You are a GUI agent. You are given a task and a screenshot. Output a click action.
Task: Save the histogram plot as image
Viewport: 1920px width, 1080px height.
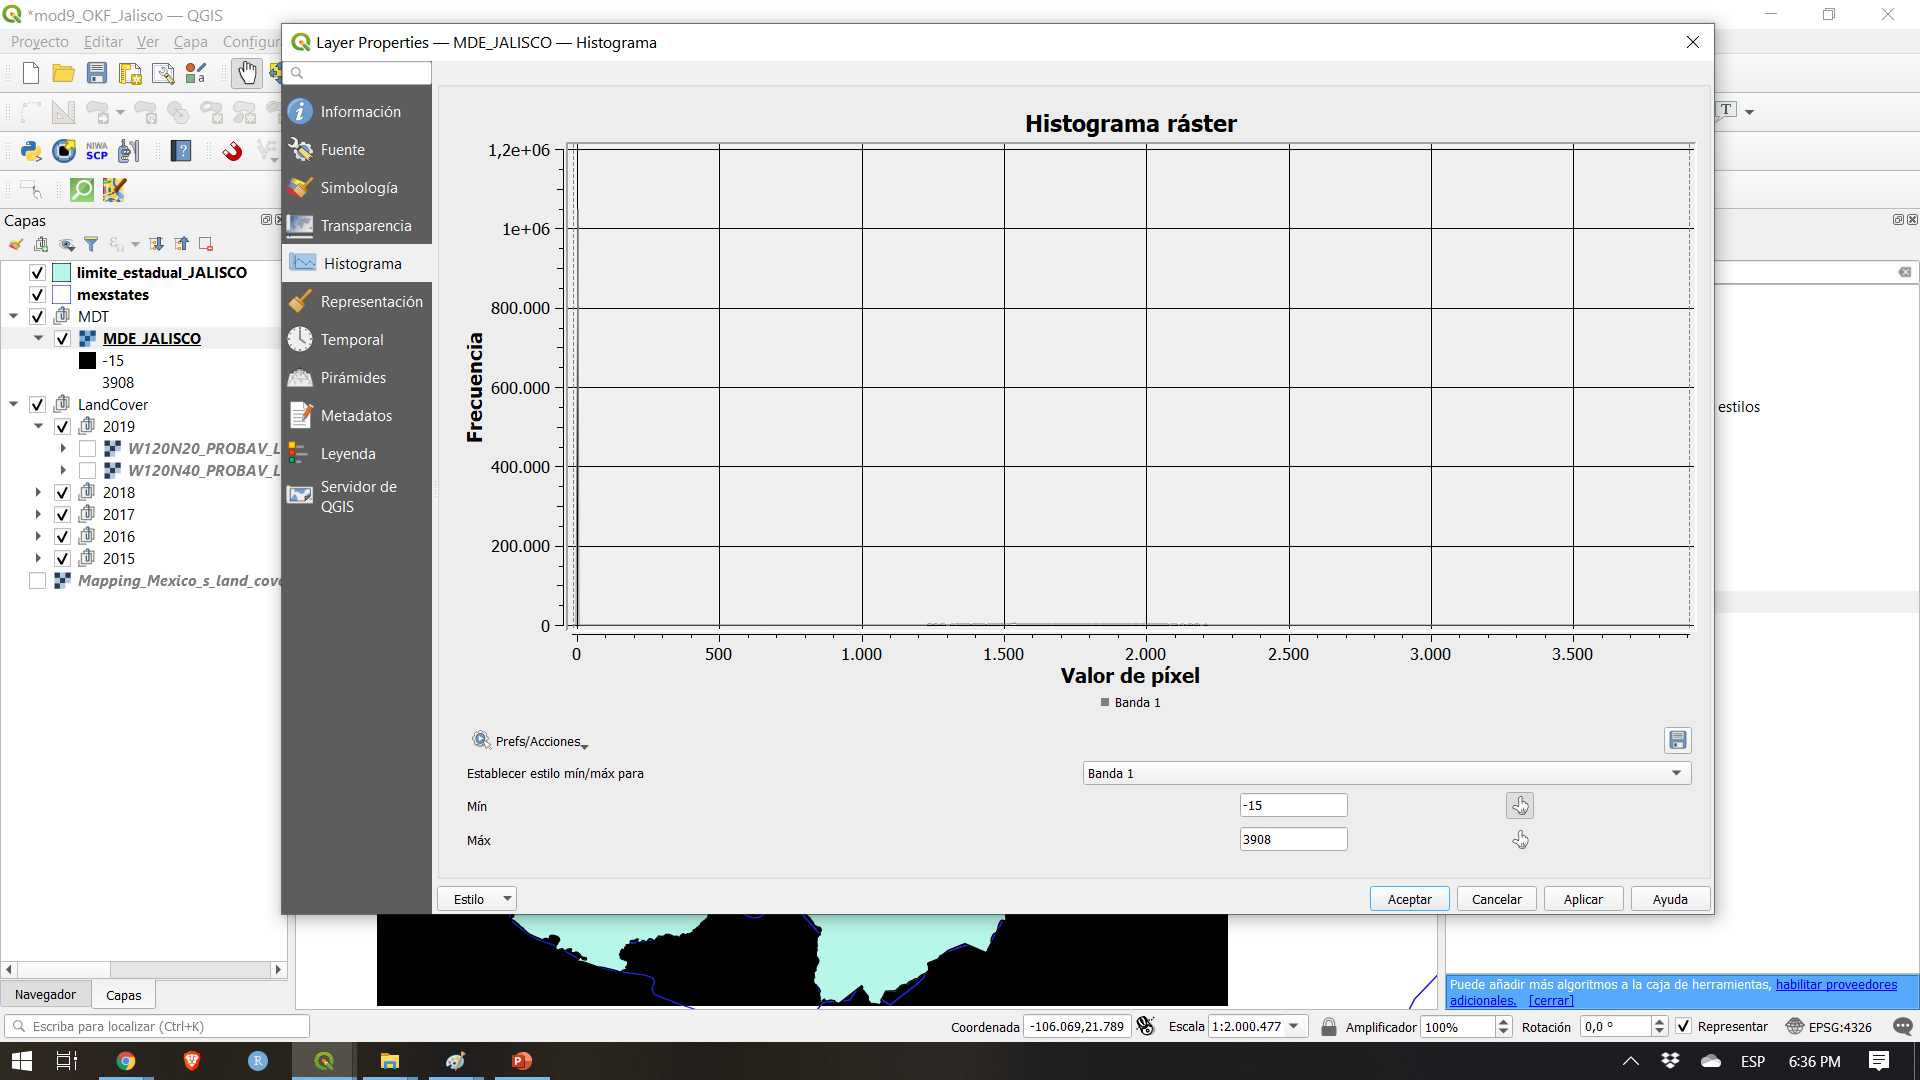point(1678,740)
